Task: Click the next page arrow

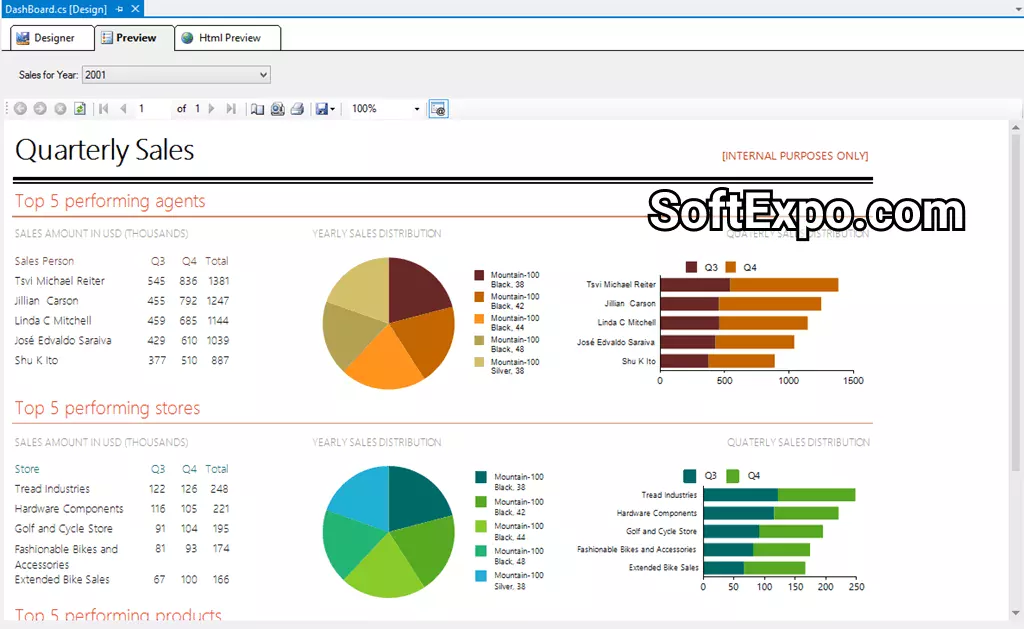Action: pyautogui.click(x=211, y=109)
